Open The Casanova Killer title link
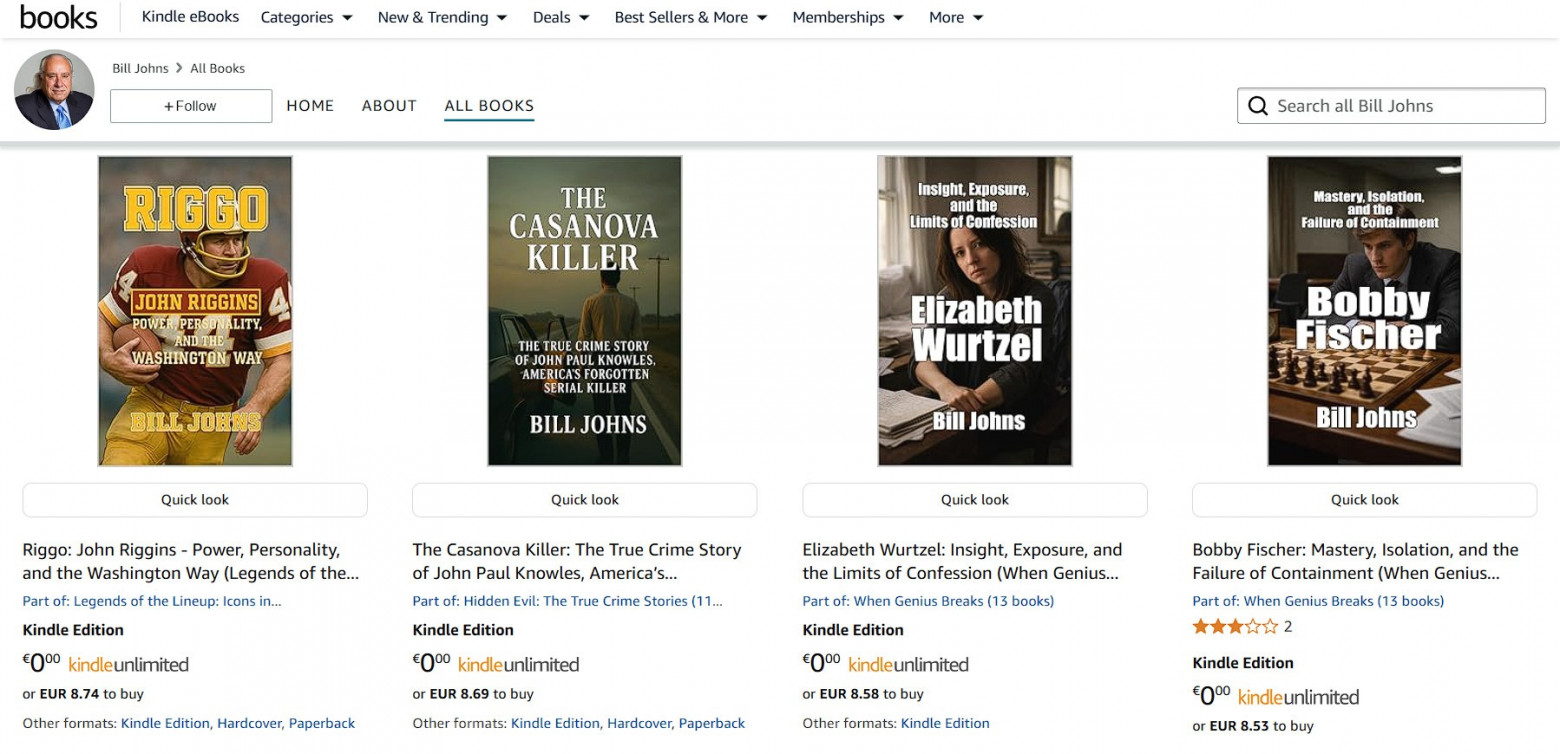This screenshot has width=1560, height=754. point(577,561)
